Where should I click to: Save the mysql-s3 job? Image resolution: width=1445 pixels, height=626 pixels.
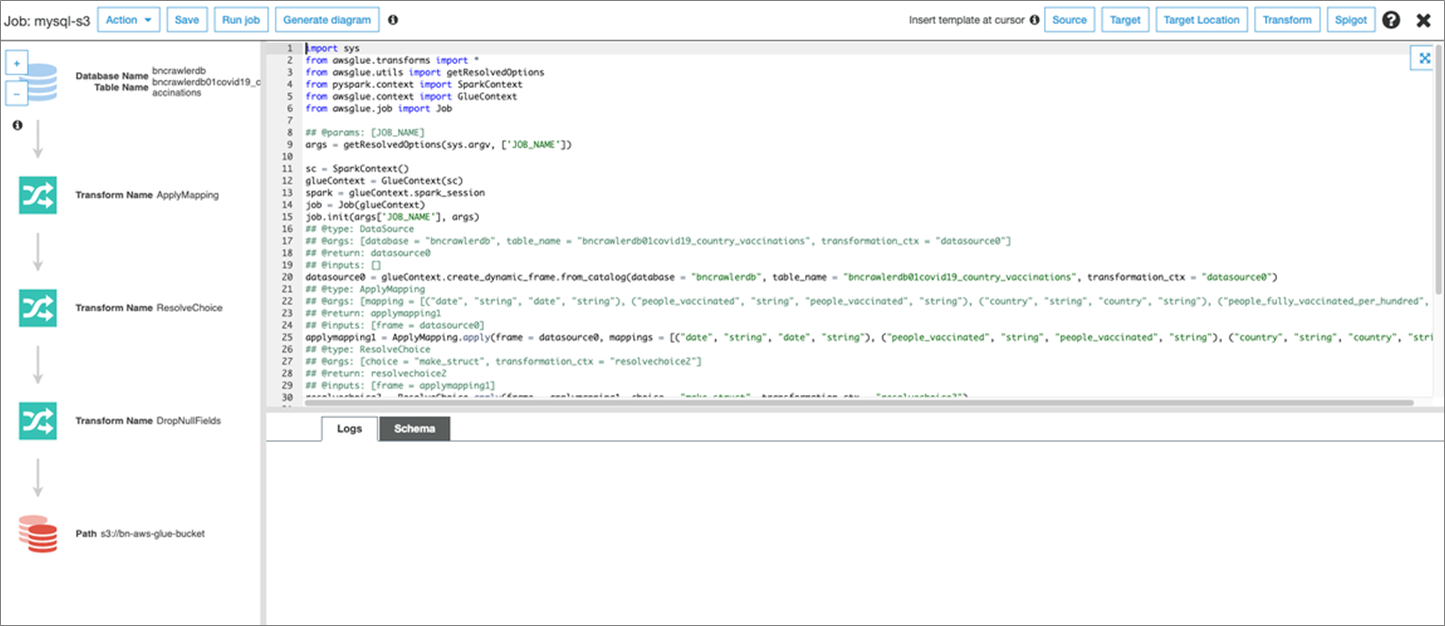click(186, 19)
